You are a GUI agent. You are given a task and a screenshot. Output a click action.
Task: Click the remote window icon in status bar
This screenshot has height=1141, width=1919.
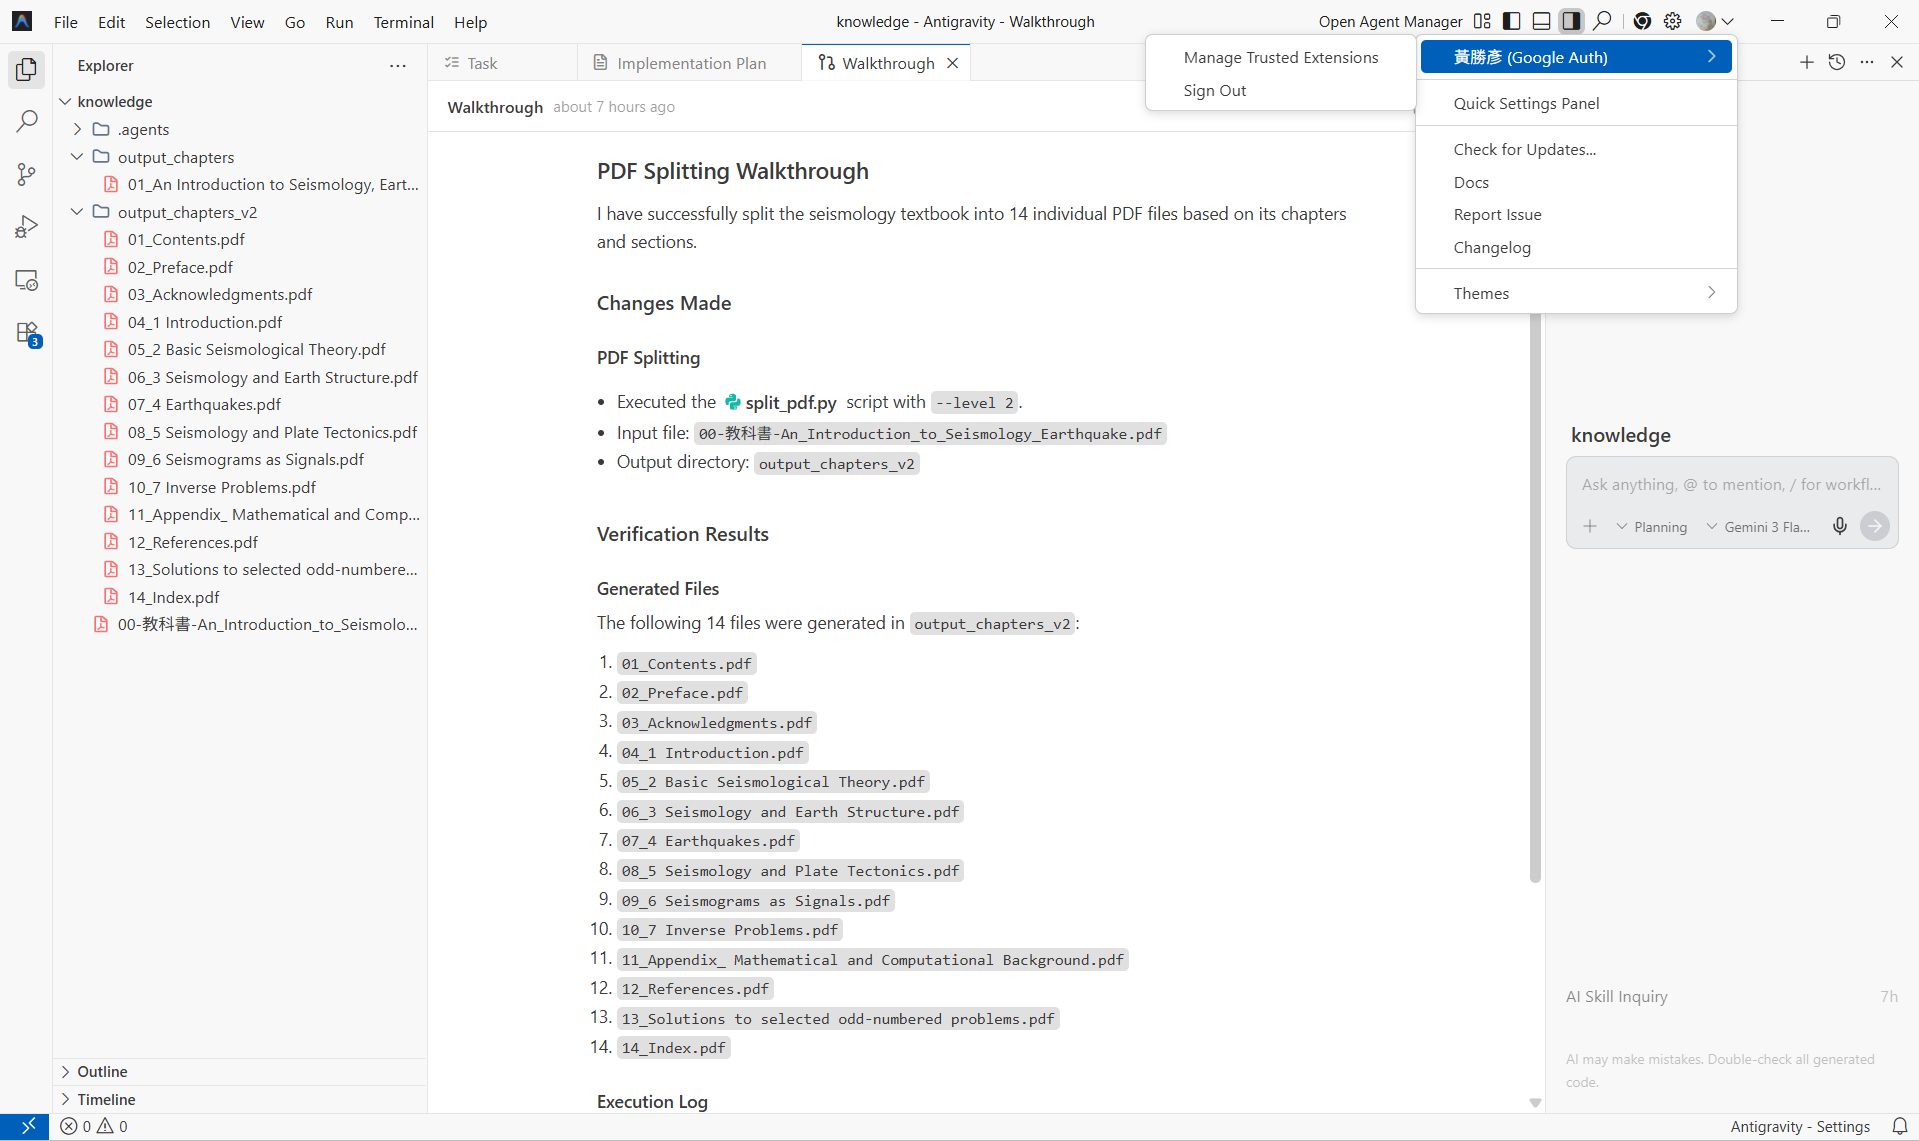click(x=27, y=1127)
